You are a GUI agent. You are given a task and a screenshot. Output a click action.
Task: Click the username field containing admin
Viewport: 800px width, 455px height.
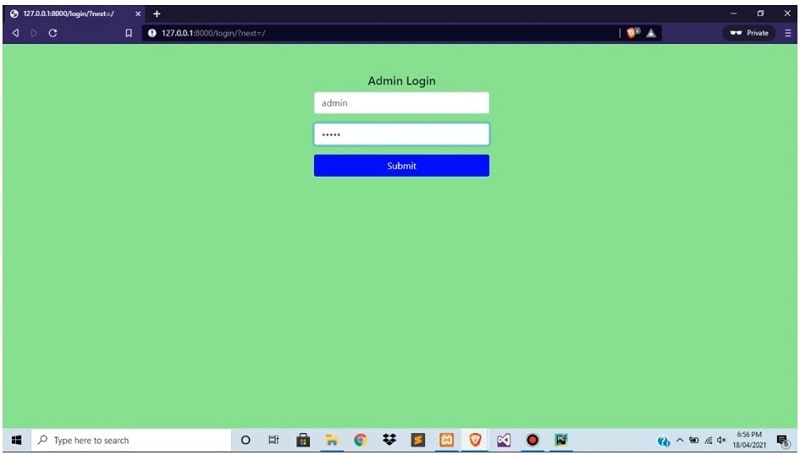tap(401, 103)
